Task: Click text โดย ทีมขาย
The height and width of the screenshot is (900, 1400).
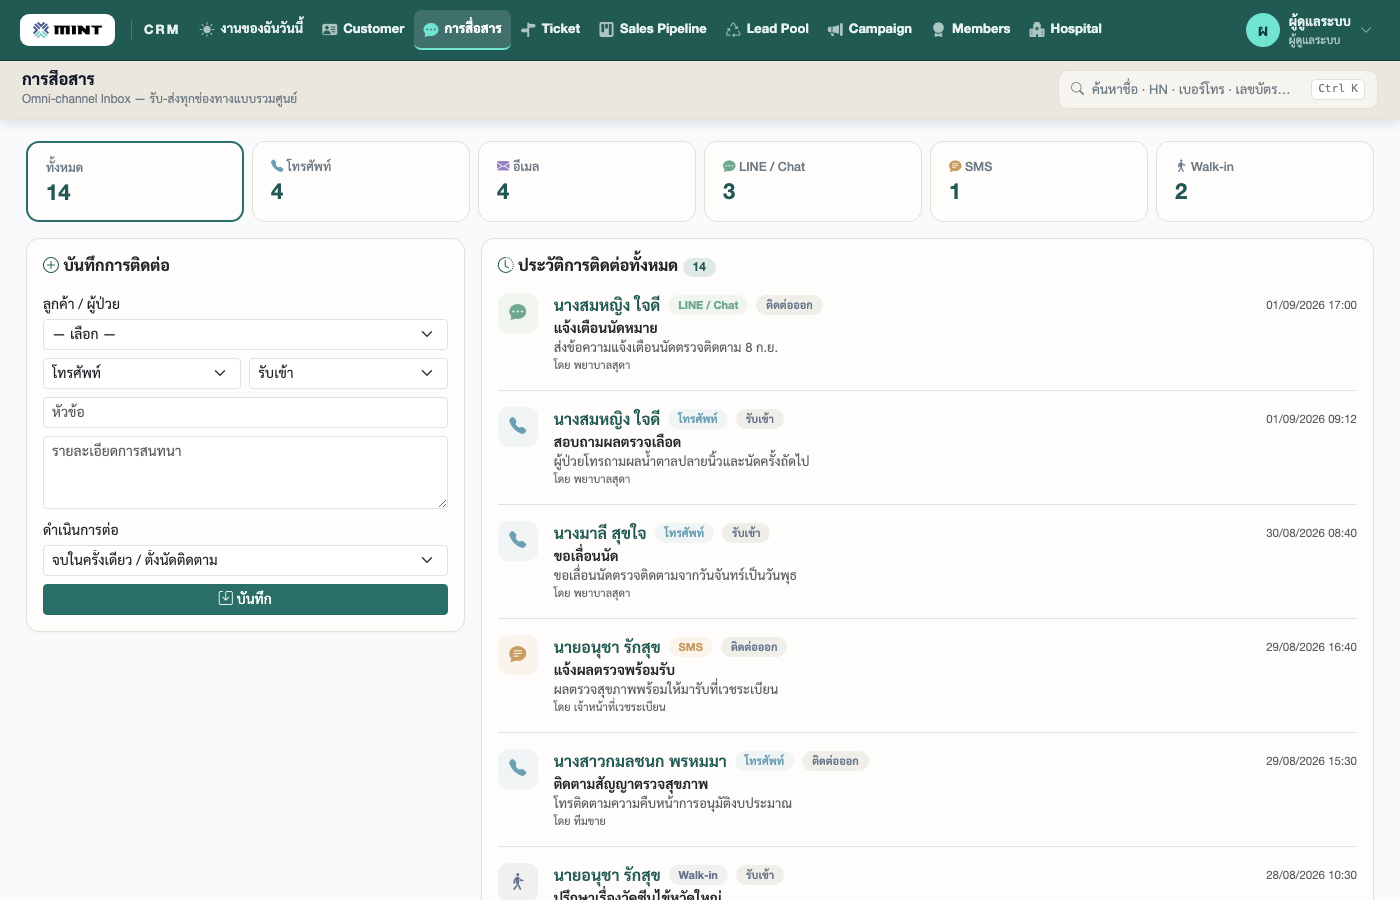Action: pyautogui.click(x=580, y=821)
